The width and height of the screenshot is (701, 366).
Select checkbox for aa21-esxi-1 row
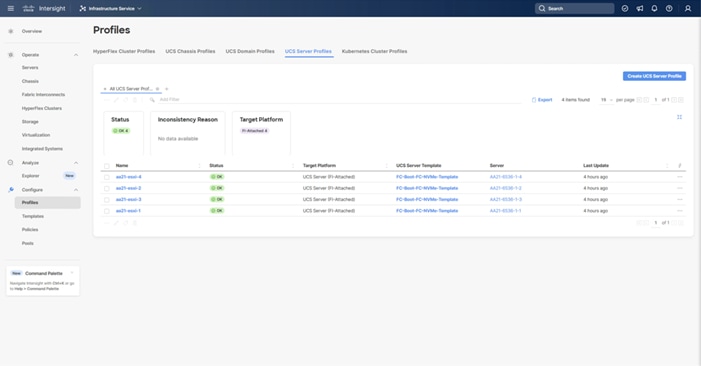[106, 211]
